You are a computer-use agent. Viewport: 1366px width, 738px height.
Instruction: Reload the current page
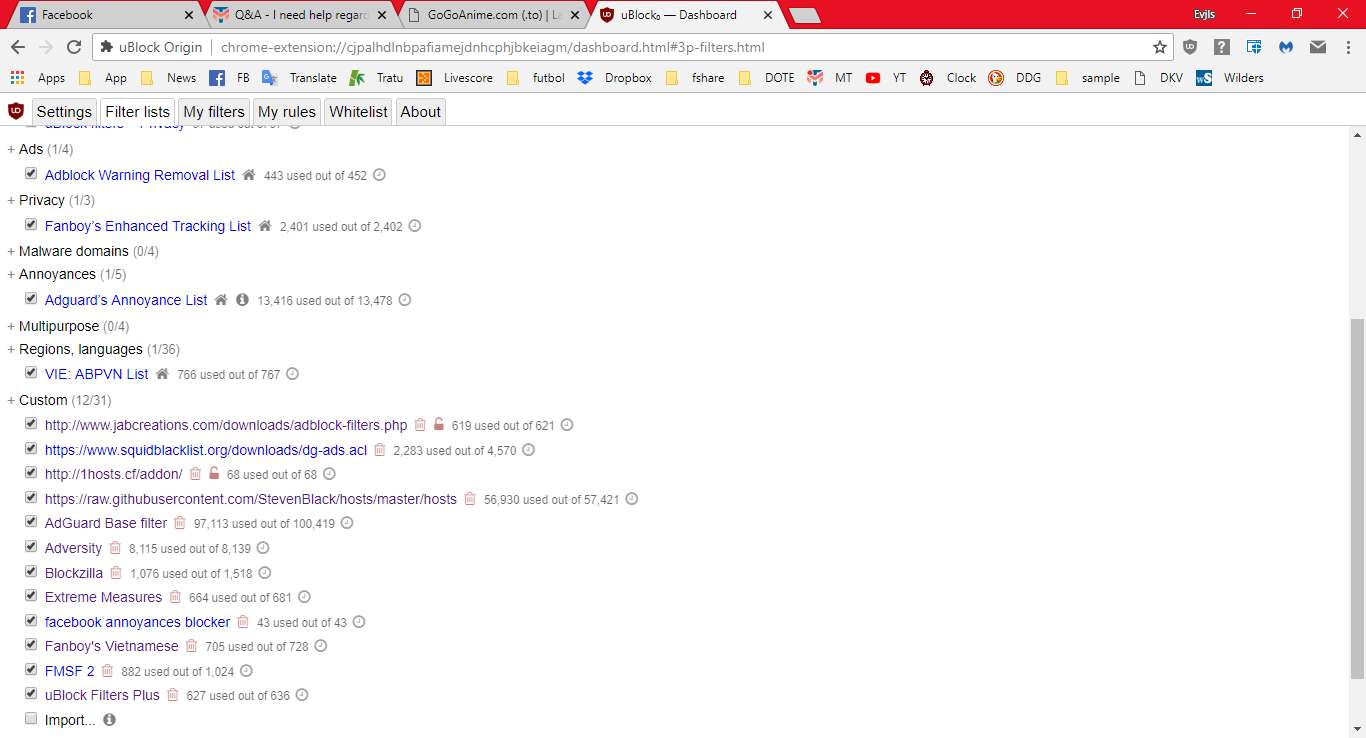(74, 47)
